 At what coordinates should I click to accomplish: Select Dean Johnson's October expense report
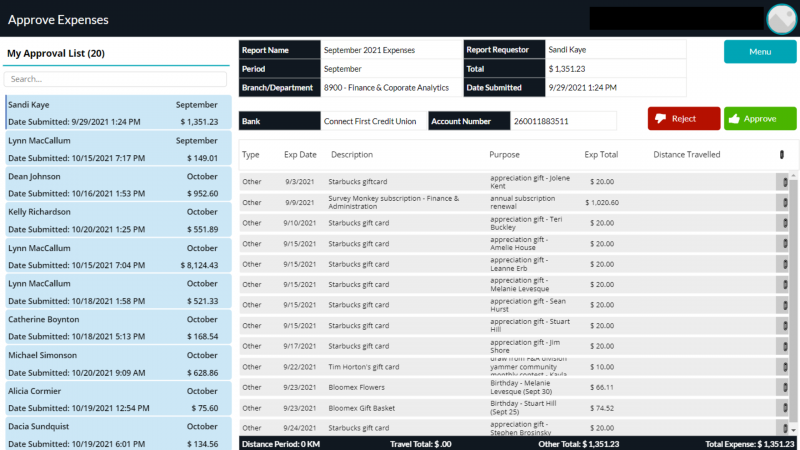click(x=118, y=185)
